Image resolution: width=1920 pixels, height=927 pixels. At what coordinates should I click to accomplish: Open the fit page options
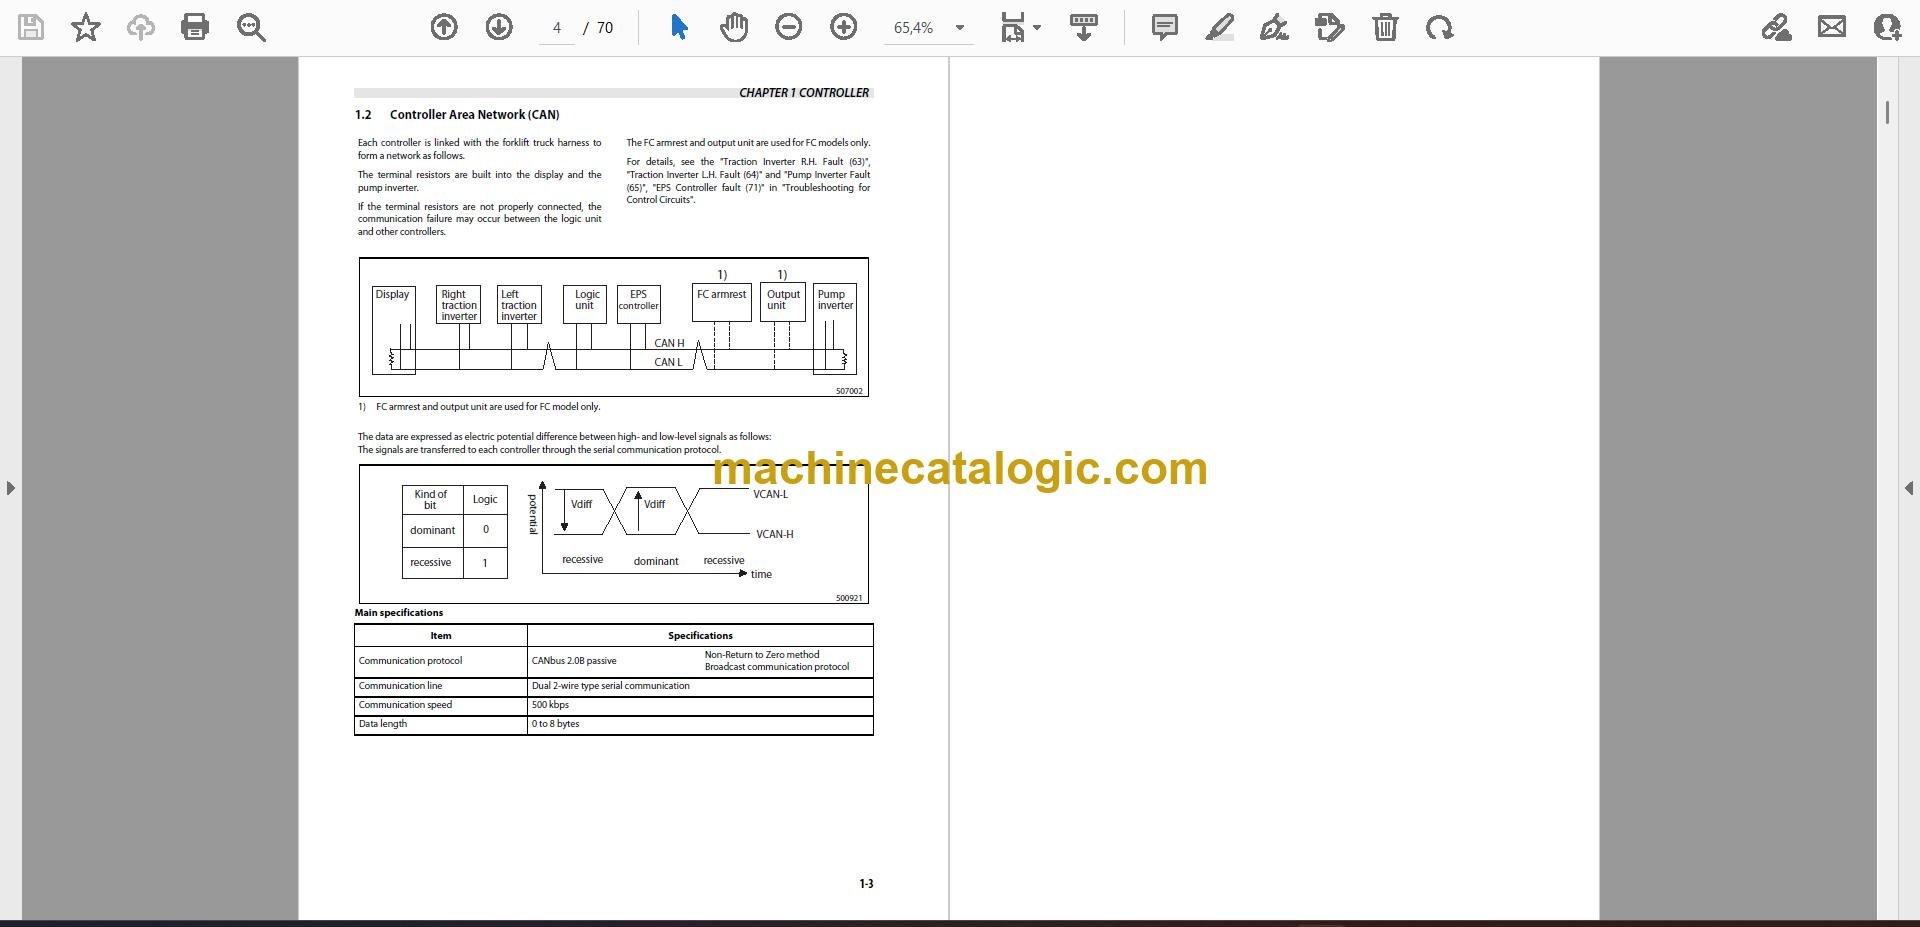(1020, 27)
